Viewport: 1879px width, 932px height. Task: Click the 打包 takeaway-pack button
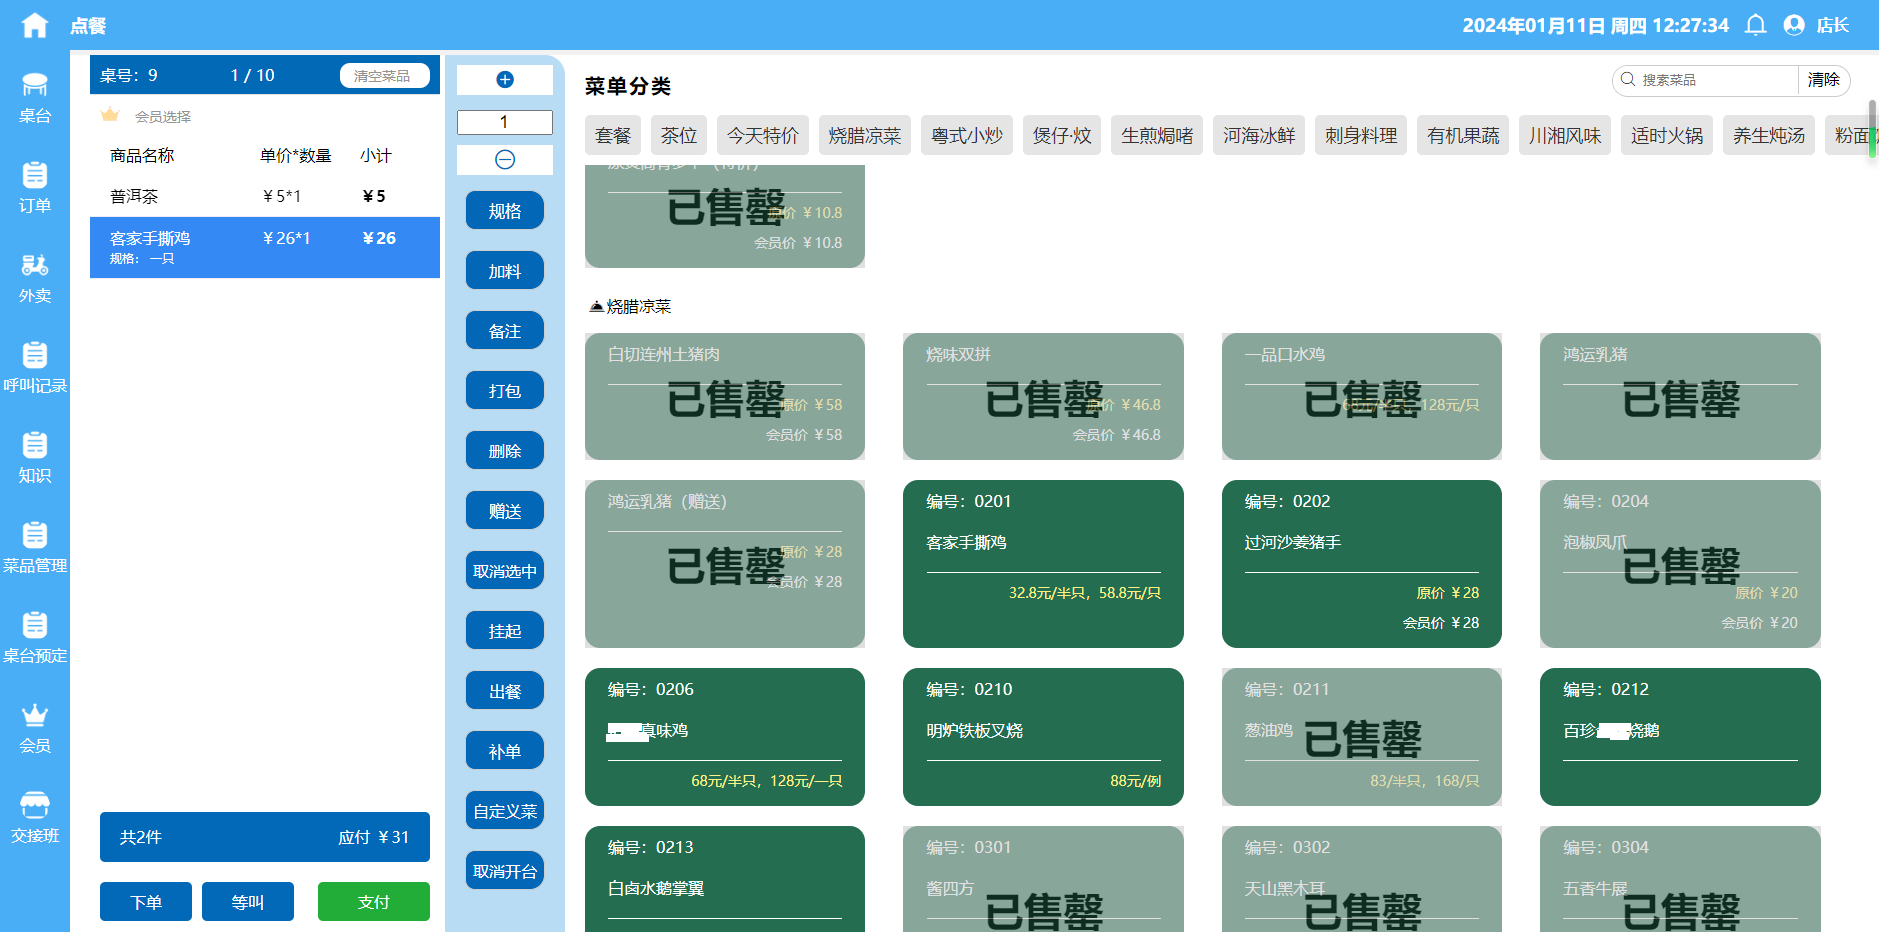click(x=505, y=391)
